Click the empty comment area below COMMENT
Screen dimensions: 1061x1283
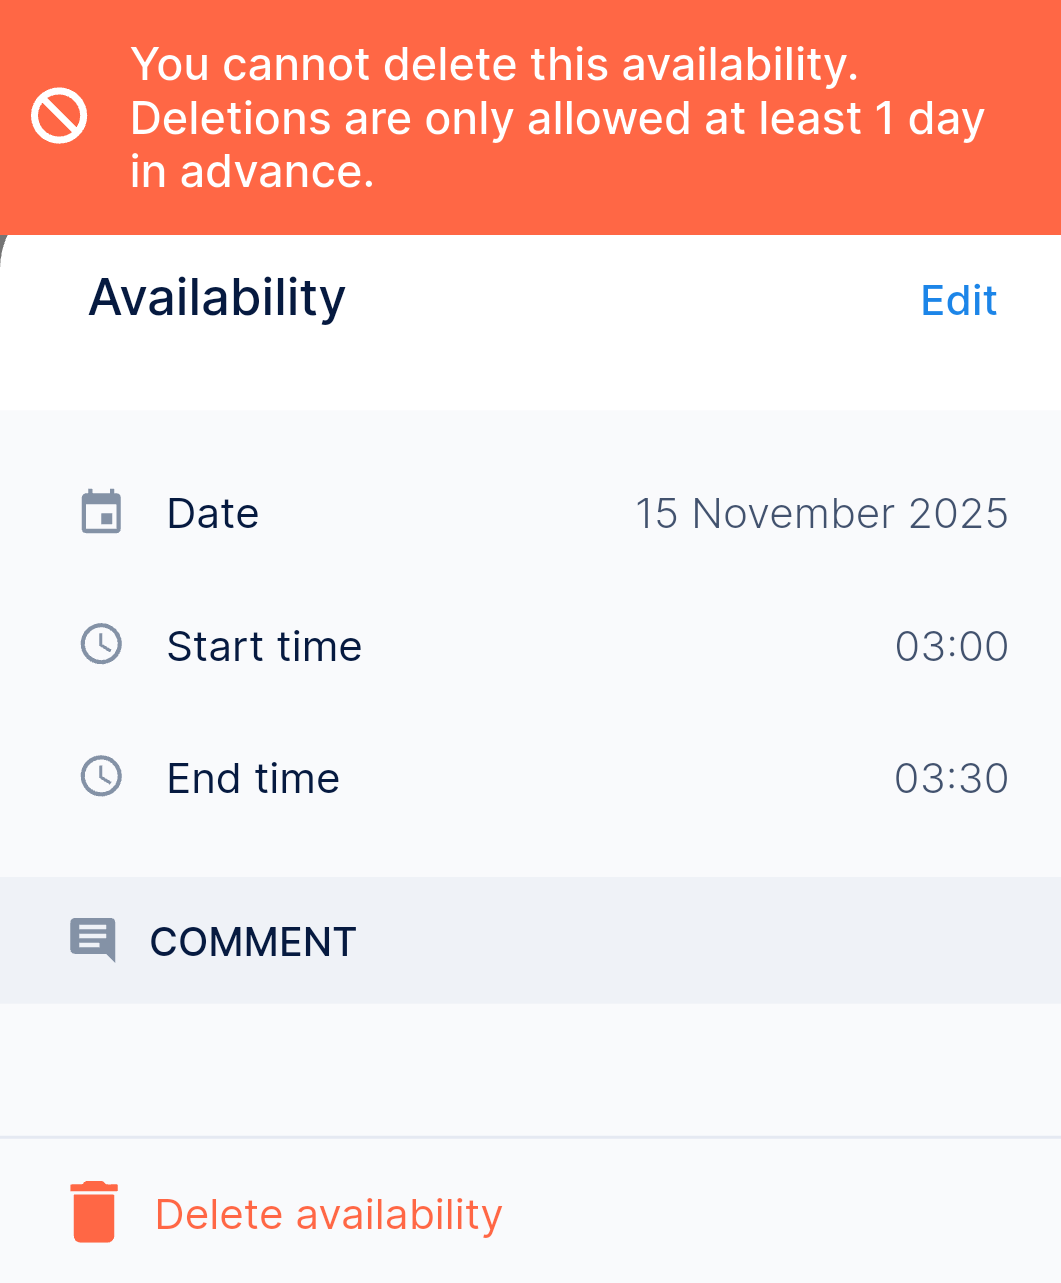pyautogui.click(x=530, y=1070)
